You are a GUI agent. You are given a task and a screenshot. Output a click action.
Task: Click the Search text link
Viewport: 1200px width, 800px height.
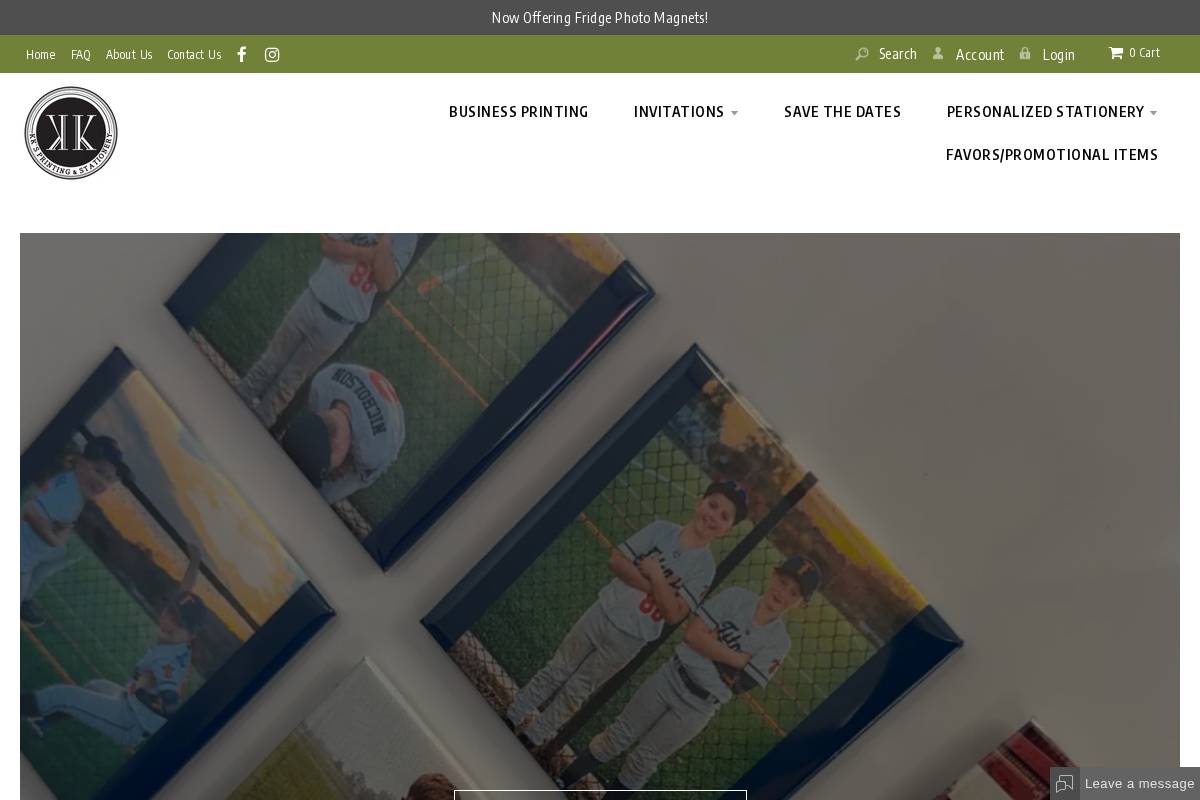(x=898, y=54)
